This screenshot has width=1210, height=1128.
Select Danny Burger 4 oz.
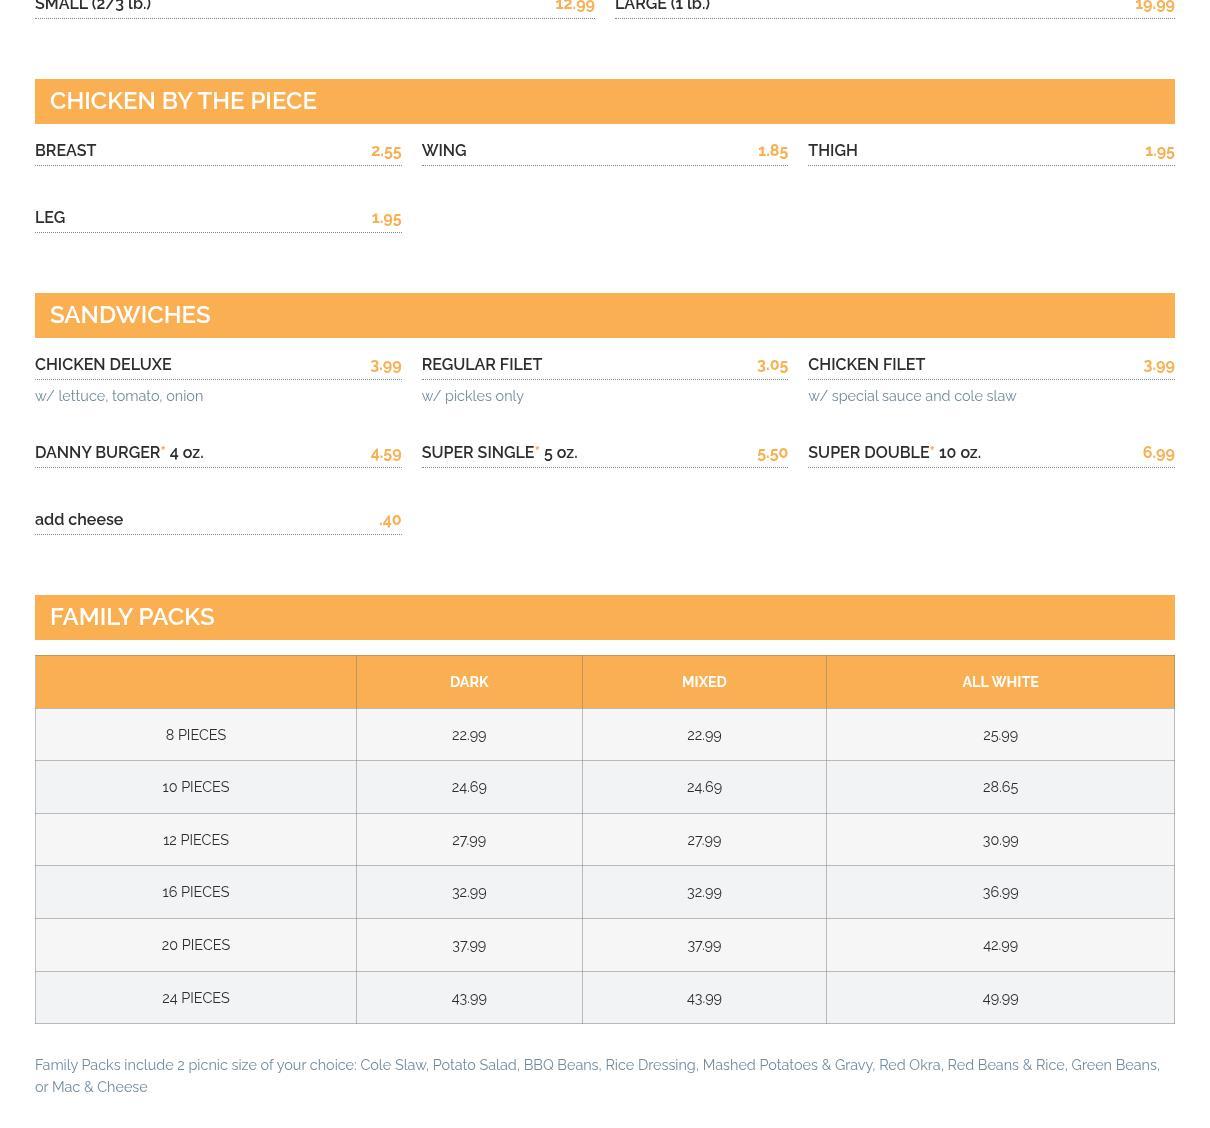119,453
